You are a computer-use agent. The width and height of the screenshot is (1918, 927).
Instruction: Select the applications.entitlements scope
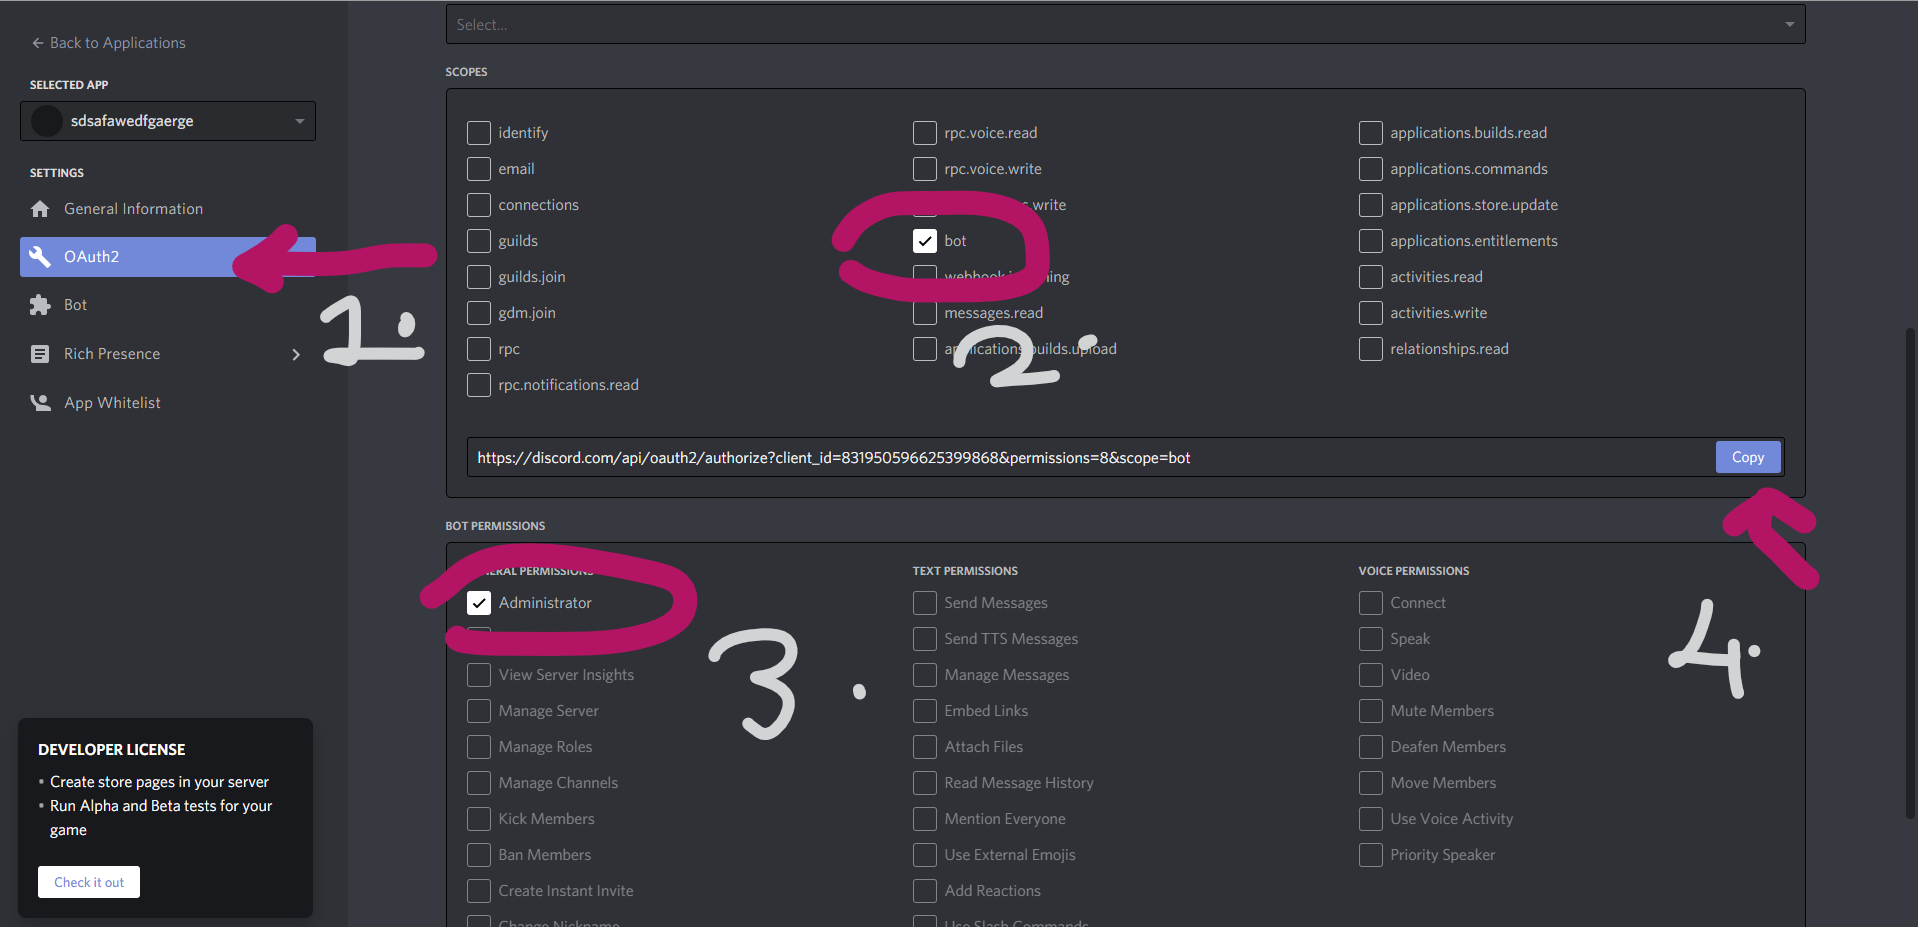(x=1371, y=241)
